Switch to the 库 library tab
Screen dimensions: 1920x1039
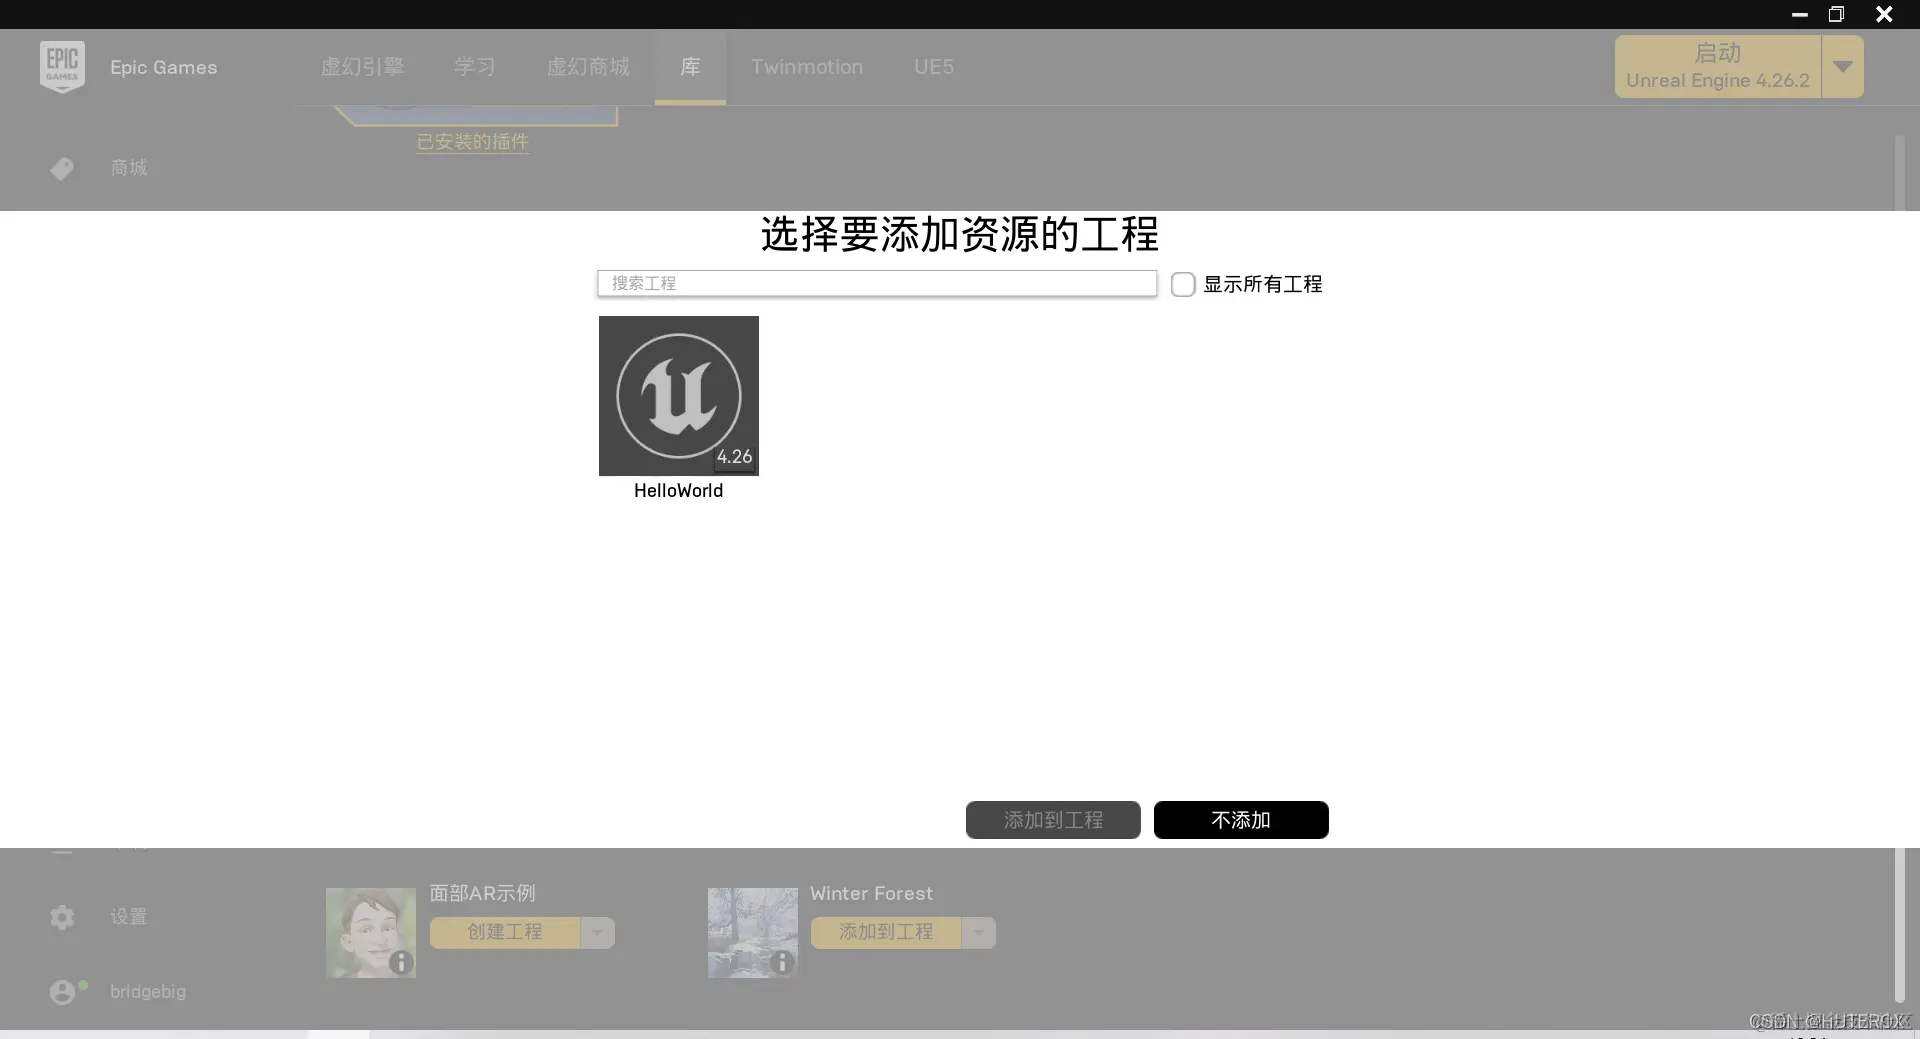690,67
